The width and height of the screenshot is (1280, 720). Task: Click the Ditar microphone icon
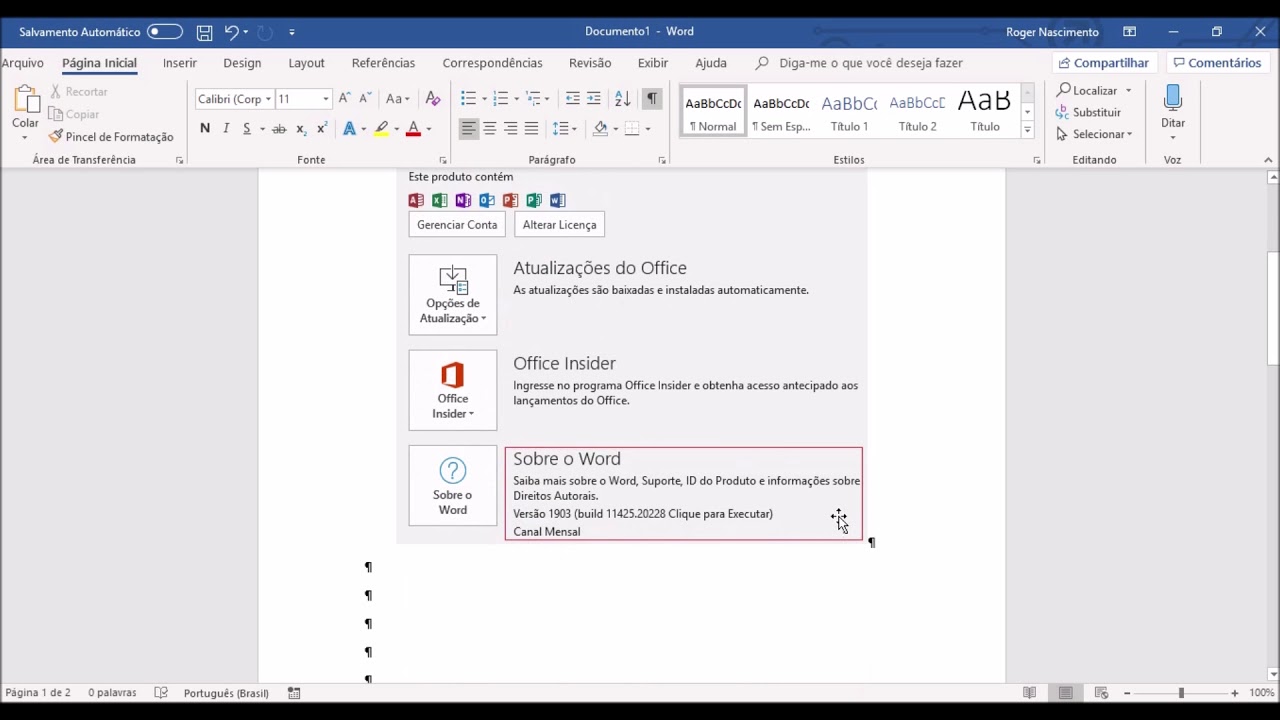click(1173, 99)
